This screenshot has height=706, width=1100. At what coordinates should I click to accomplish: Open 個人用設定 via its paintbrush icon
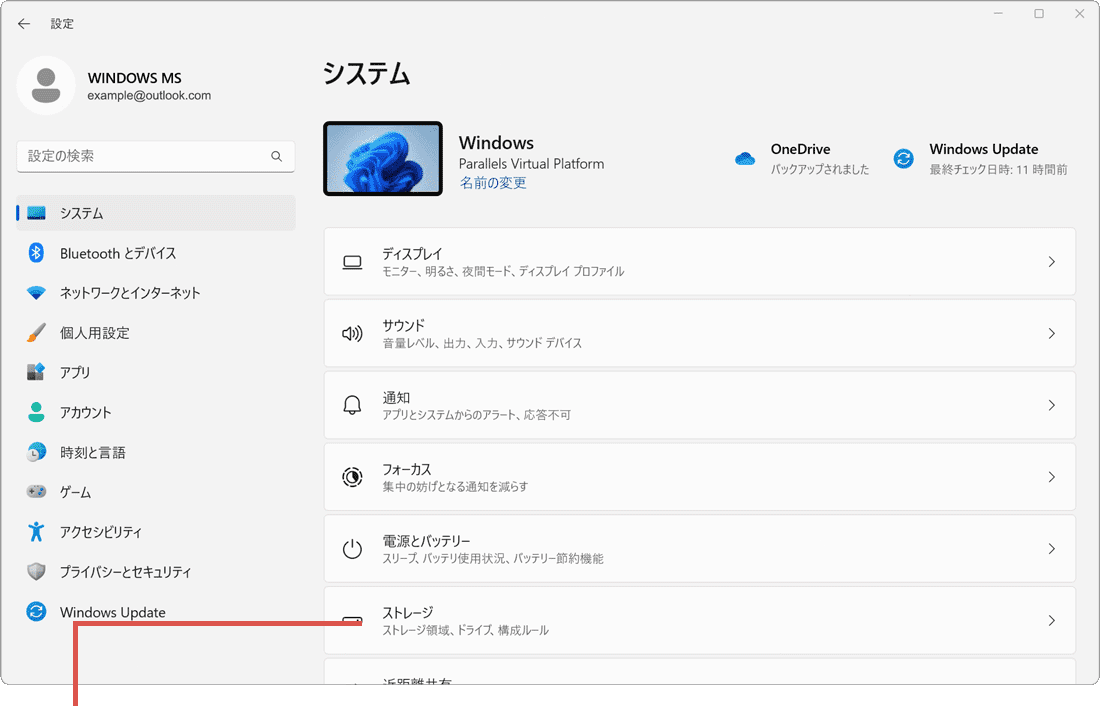37,332
